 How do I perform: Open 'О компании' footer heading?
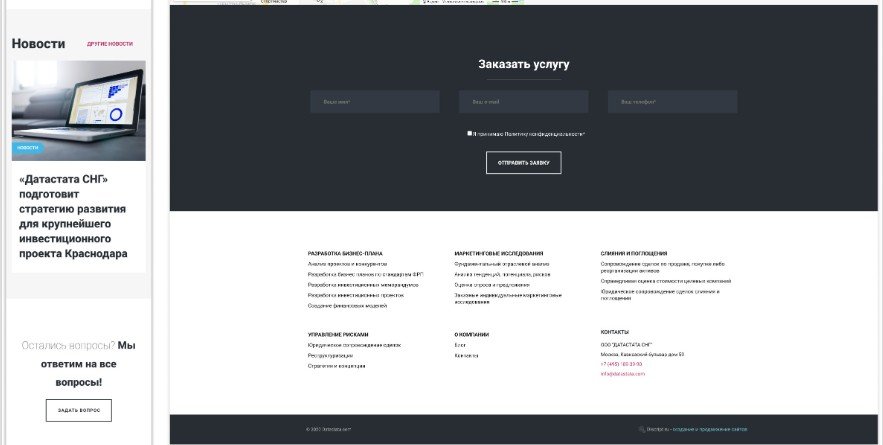coord(471,335)
